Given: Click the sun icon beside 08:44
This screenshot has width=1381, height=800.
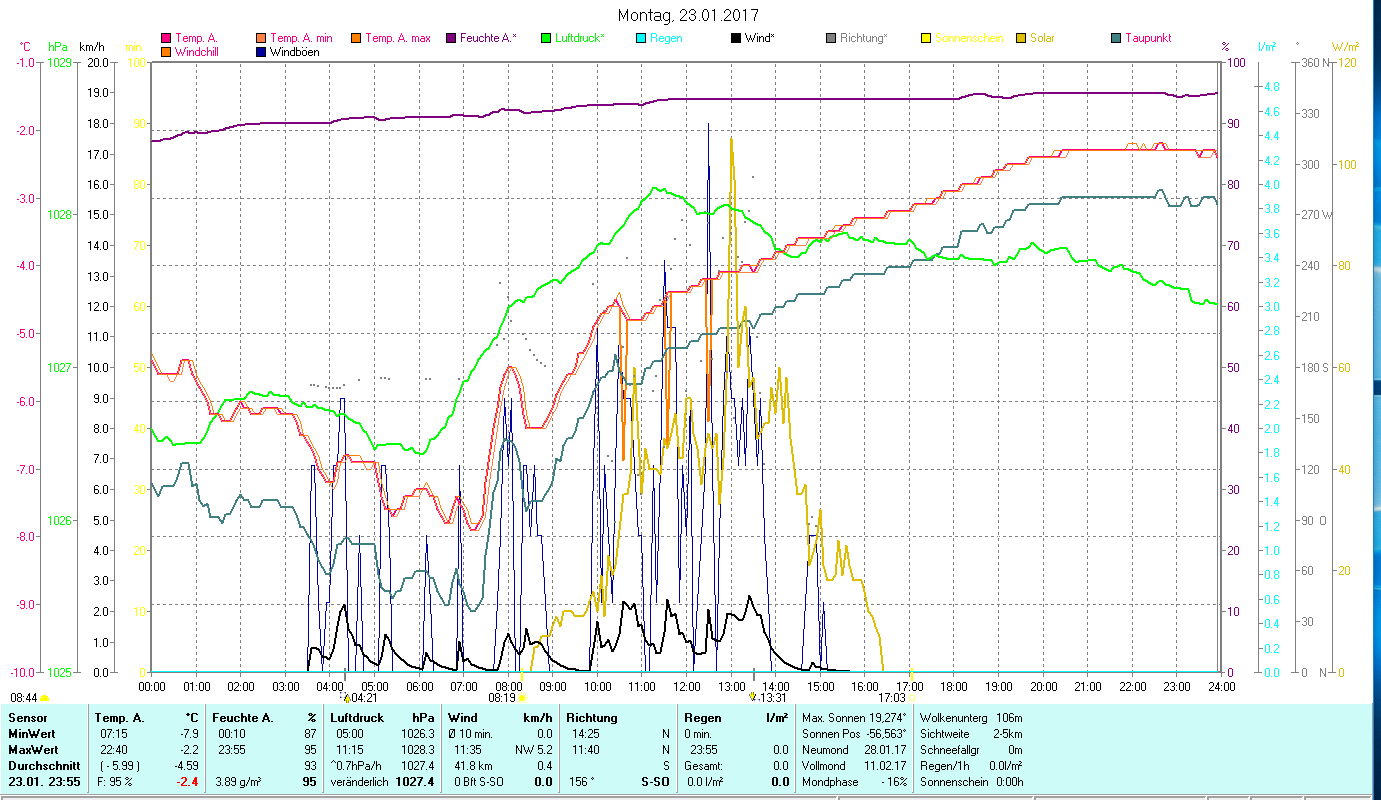Looking at the screenshot, I should (x=44, y=698).
